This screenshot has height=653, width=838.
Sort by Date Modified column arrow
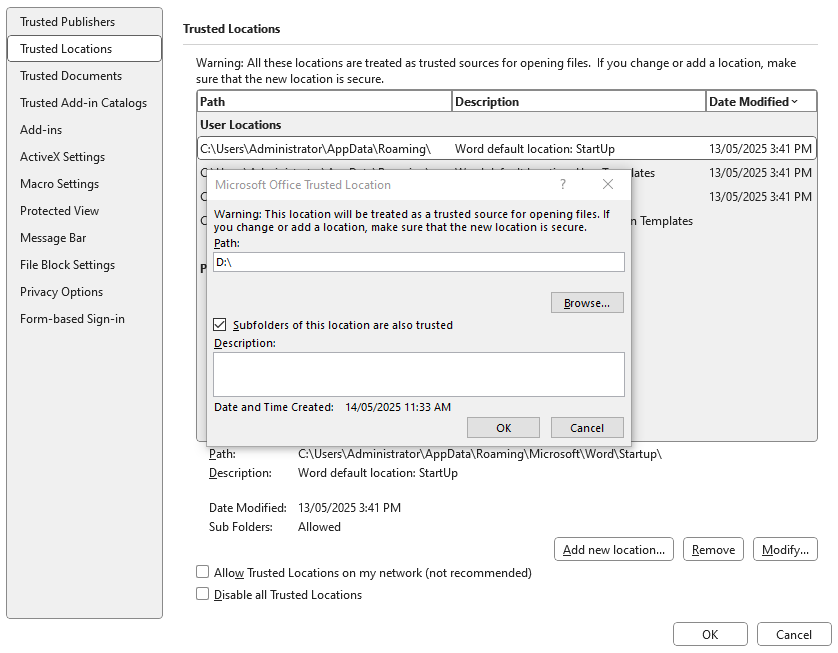coord(795,101)
